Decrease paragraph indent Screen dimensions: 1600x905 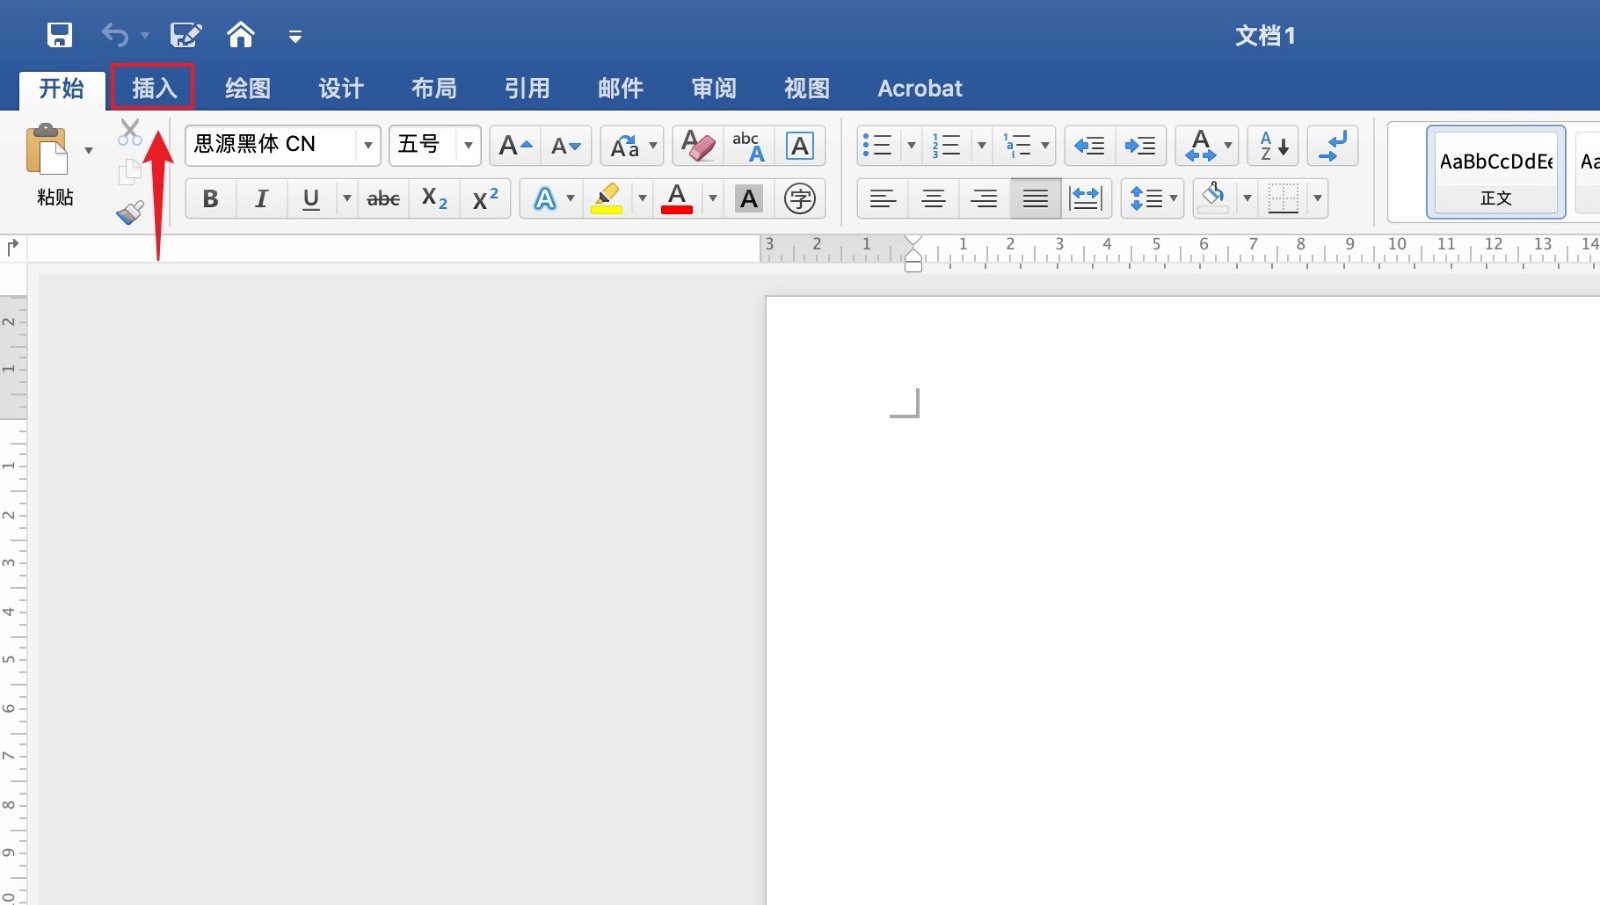1089,146
